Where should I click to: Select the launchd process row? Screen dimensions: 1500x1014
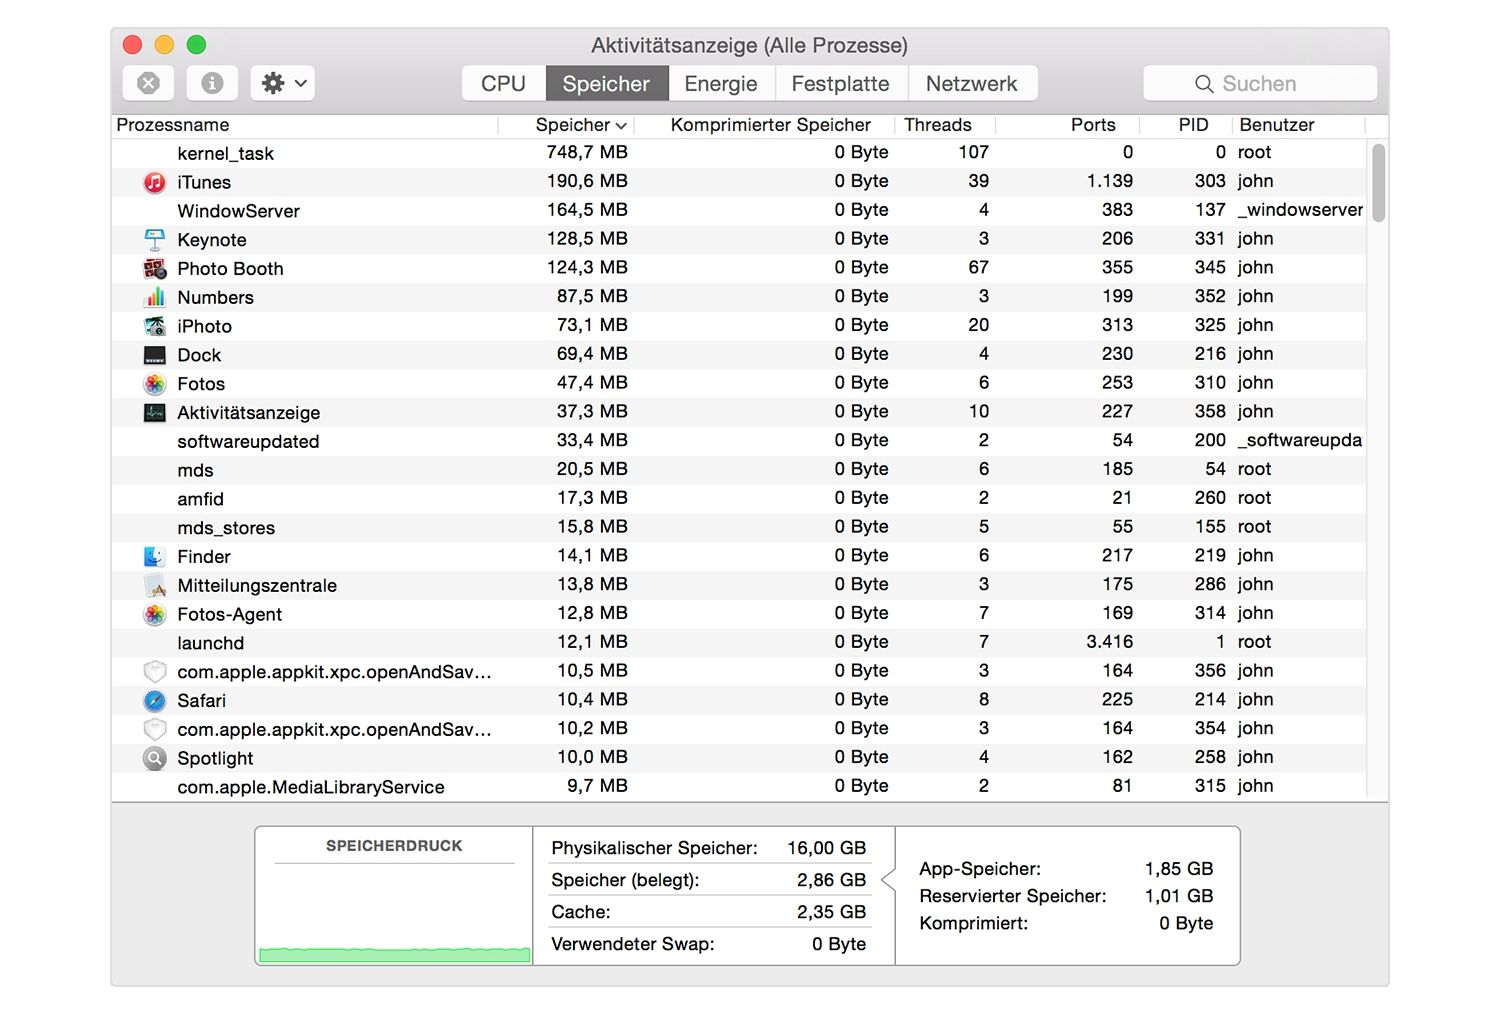[739, 643]
